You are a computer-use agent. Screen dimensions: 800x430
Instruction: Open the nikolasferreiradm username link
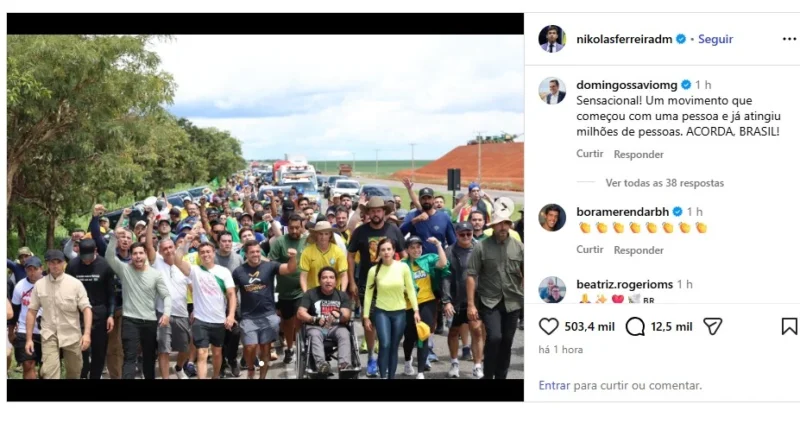(x=624, y=39)
